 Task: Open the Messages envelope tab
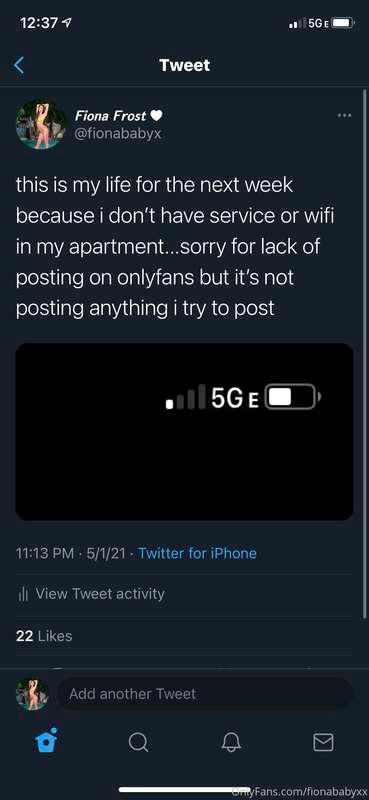[x=323, y=742]
